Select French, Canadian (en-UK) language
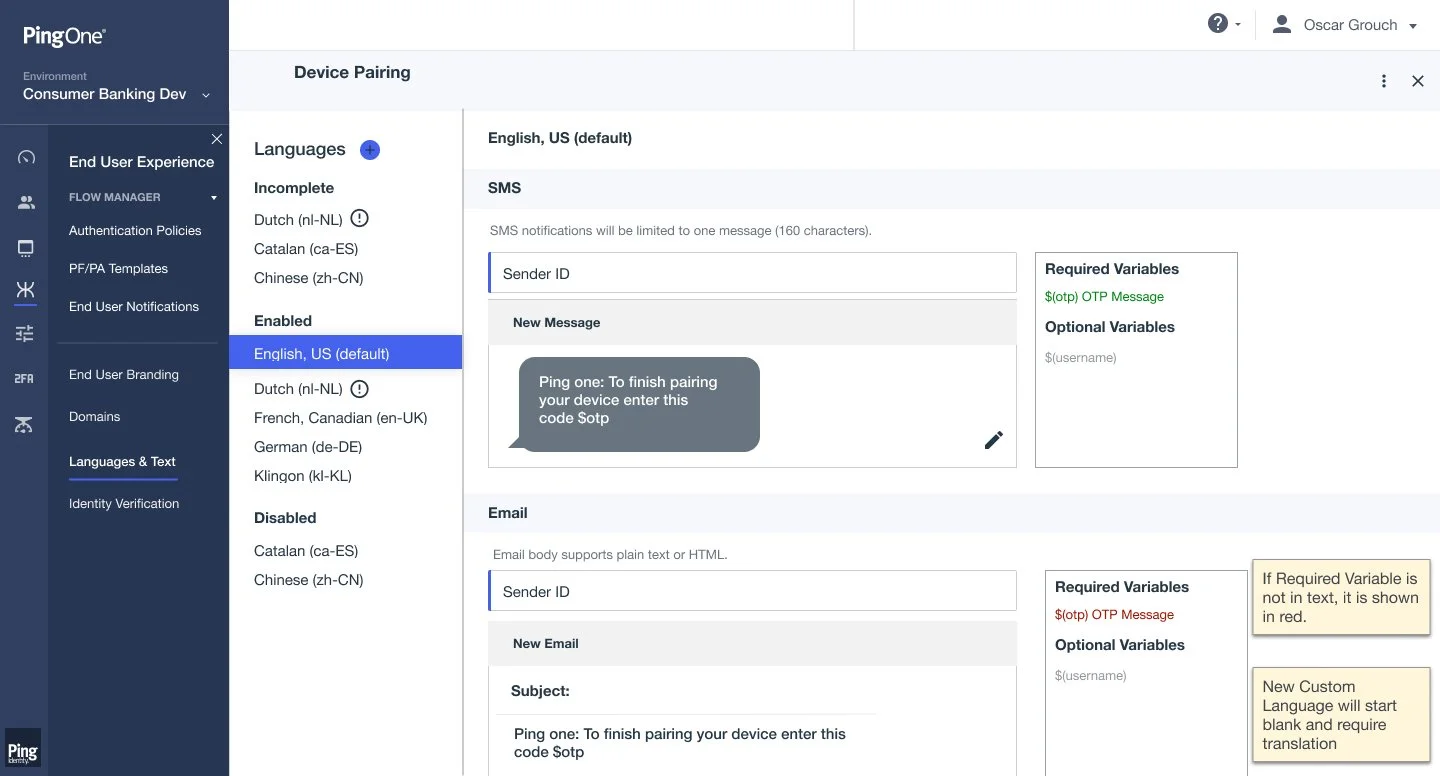Viewport: 1440px width, 776px height. [x=341, y=418]
